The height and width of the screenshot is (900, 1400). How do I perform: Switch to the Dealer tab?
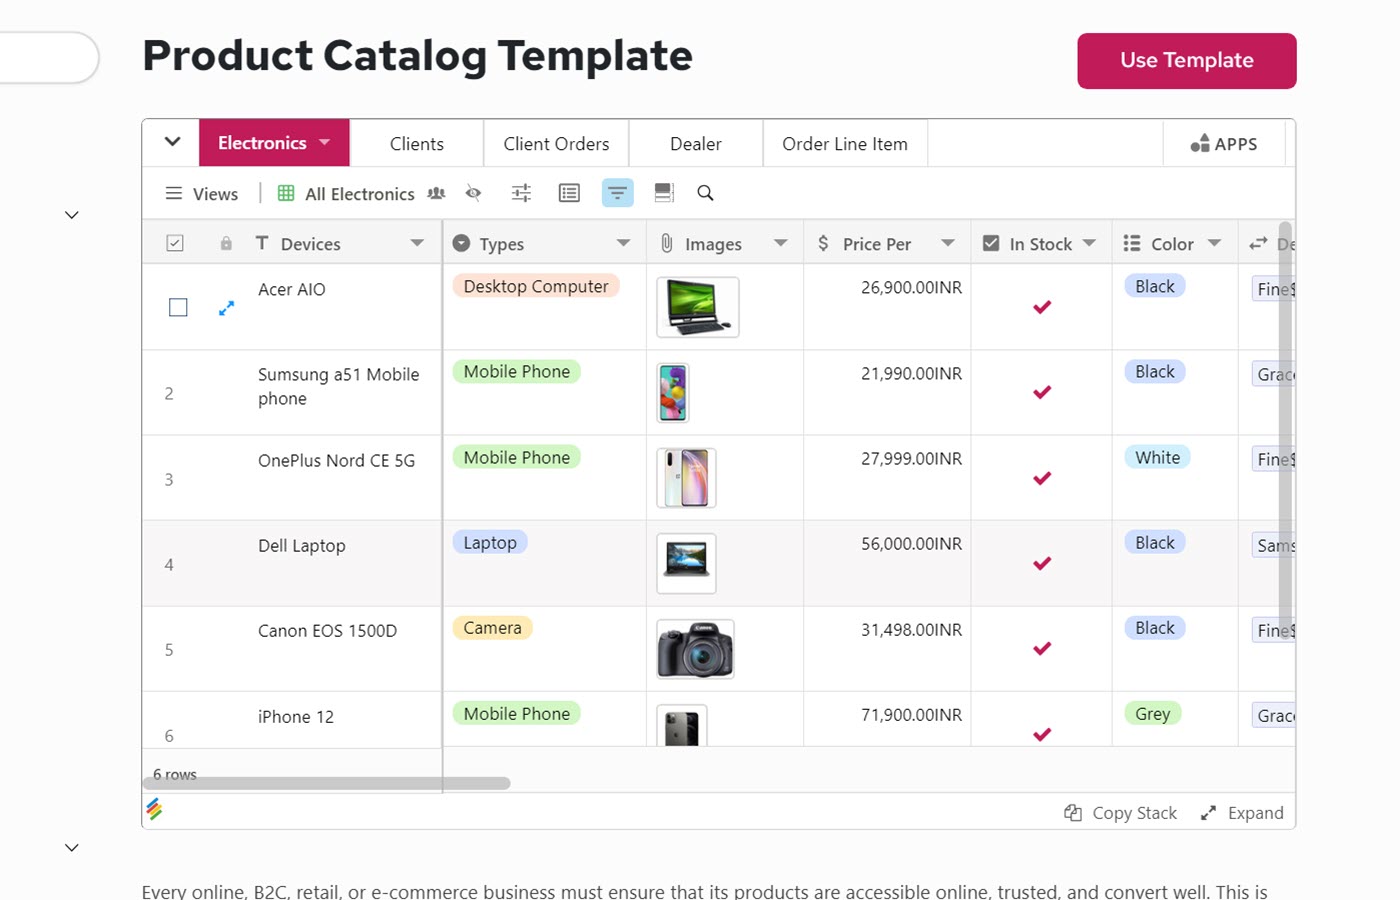(x=696, y=144)
